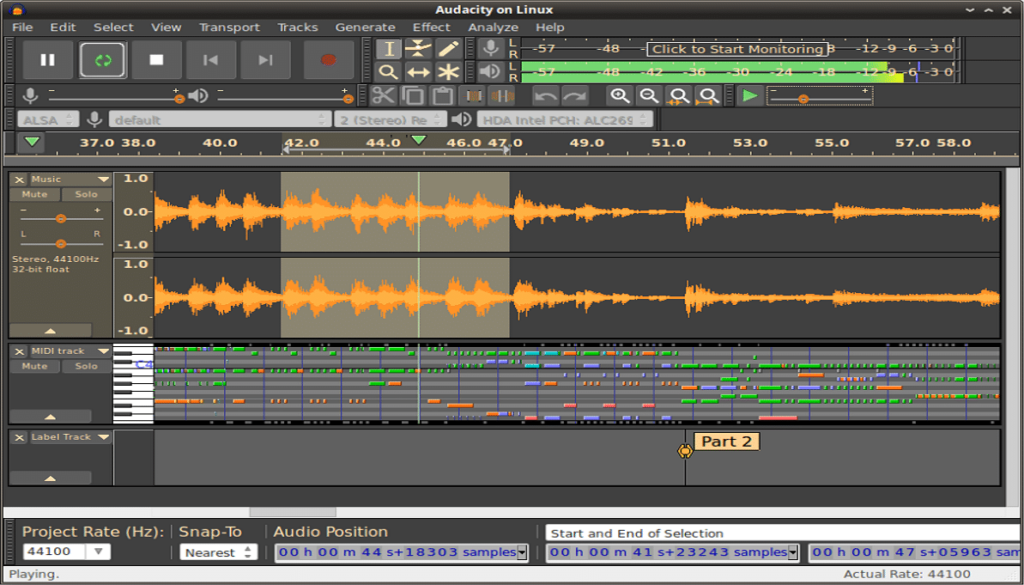
Task: Open the Generate menu
Action: (365, 27)
